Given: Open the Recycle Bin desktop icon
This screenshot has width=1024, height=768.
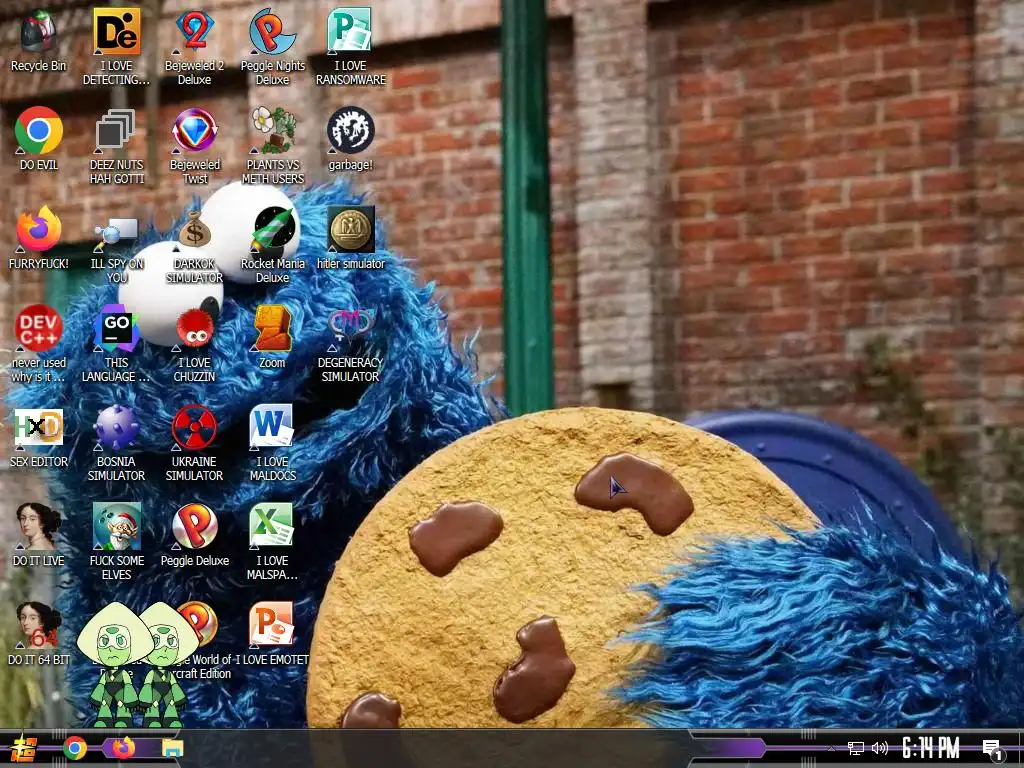Looking at the screenshot, I should tap(39, 40).
